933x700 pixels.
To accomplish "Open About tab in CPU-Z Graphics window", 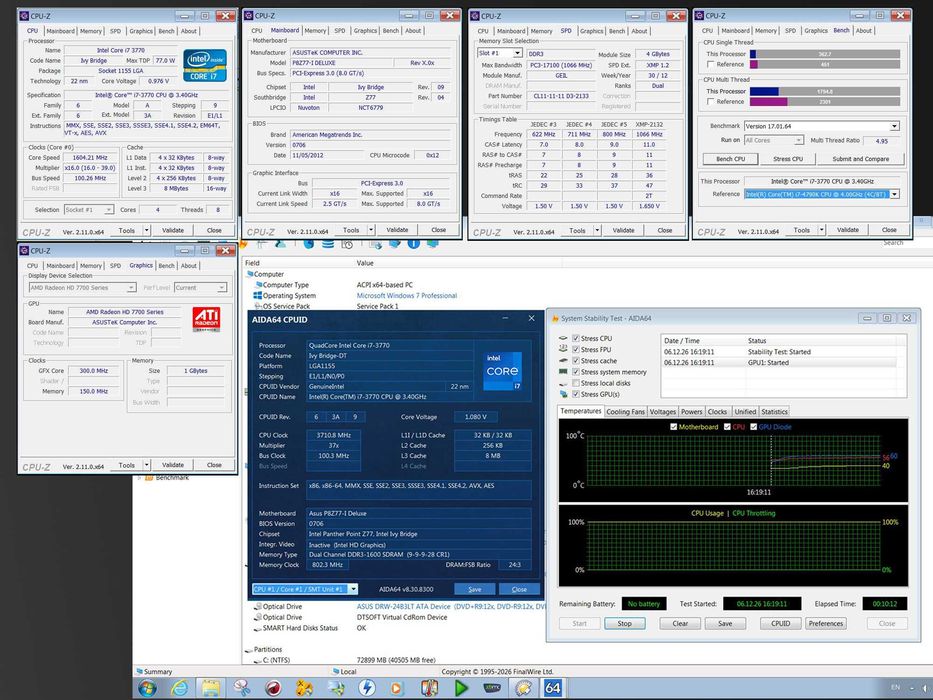I will (x=189, y=266).
